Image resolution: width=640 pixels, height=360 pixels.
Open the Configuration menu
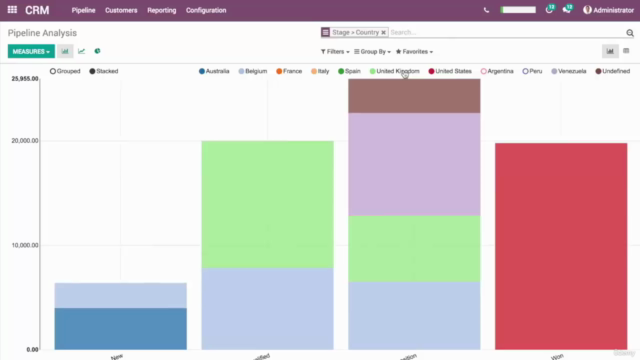tap(206, 10)
